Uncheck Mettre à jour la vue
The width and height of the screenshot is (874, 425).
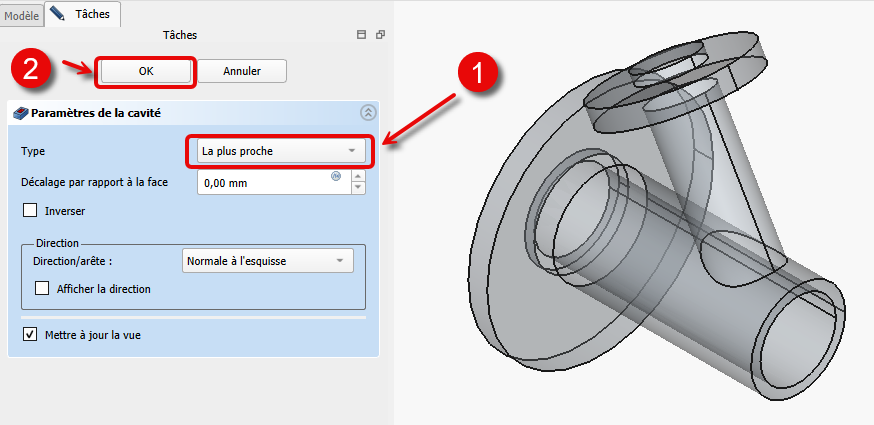(30, 335)
